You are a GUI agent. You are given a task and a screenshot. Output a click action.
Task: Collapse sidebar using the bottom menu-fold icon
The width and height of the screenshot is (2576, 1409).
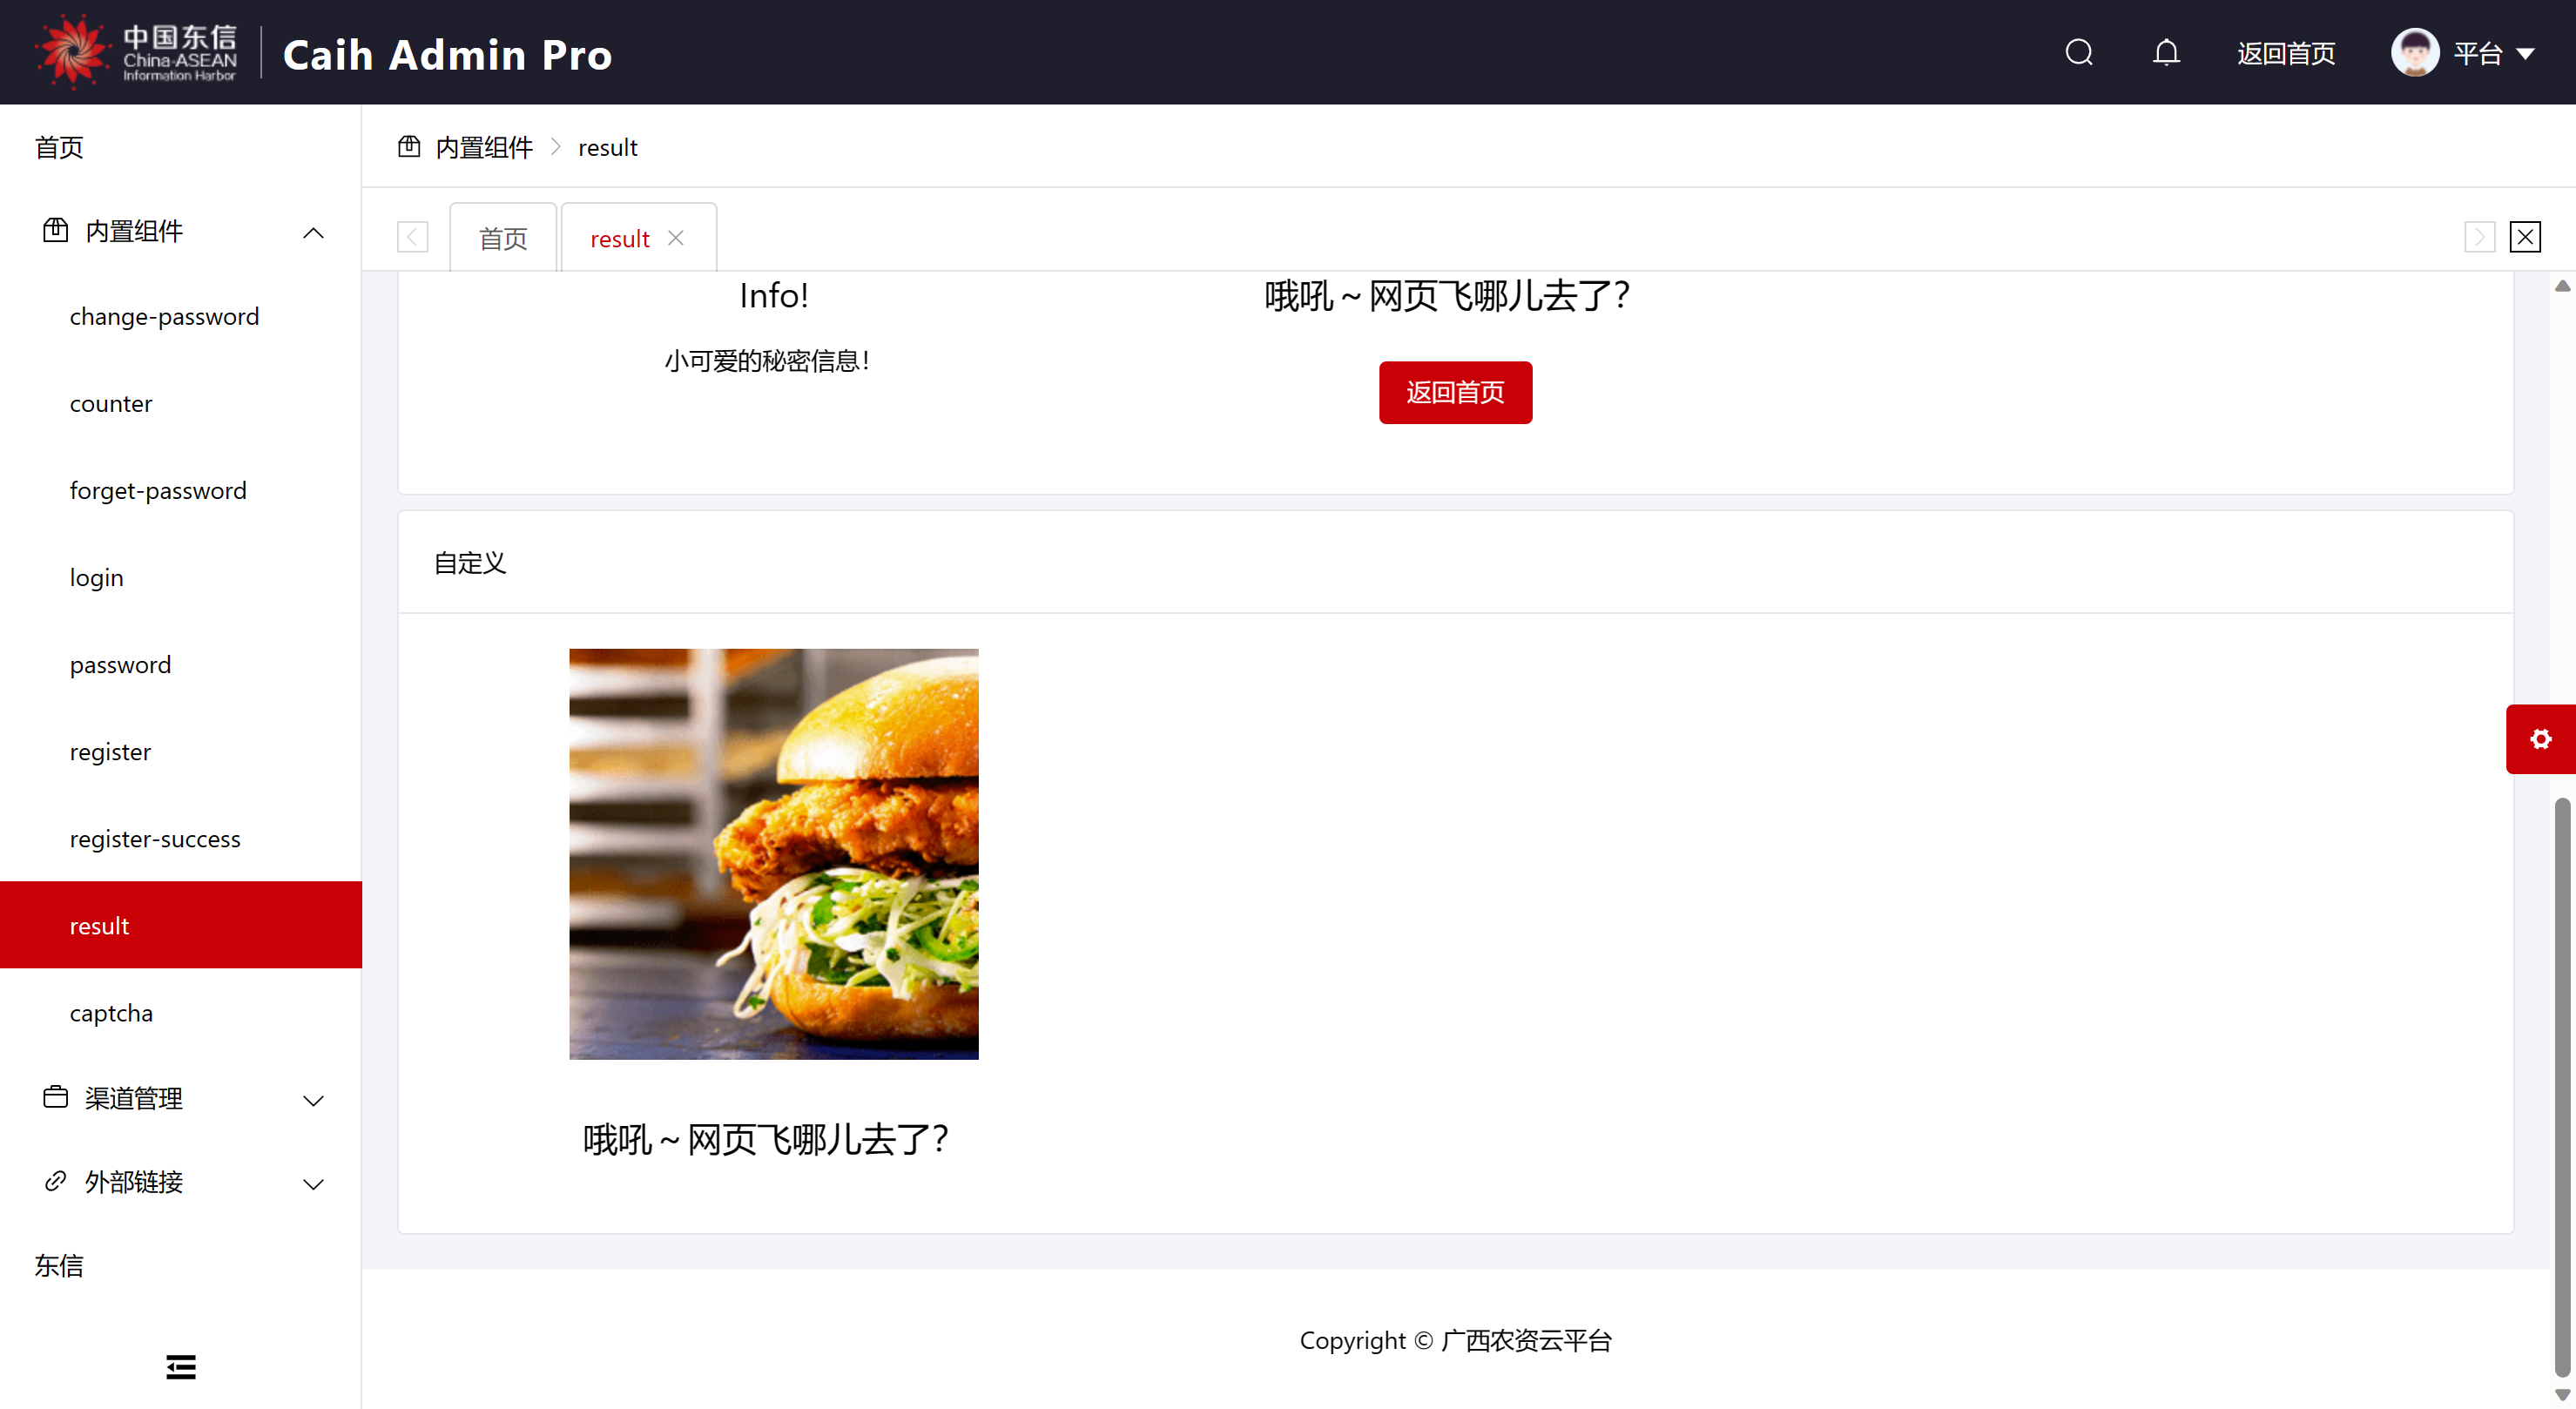coord(181,1366)
